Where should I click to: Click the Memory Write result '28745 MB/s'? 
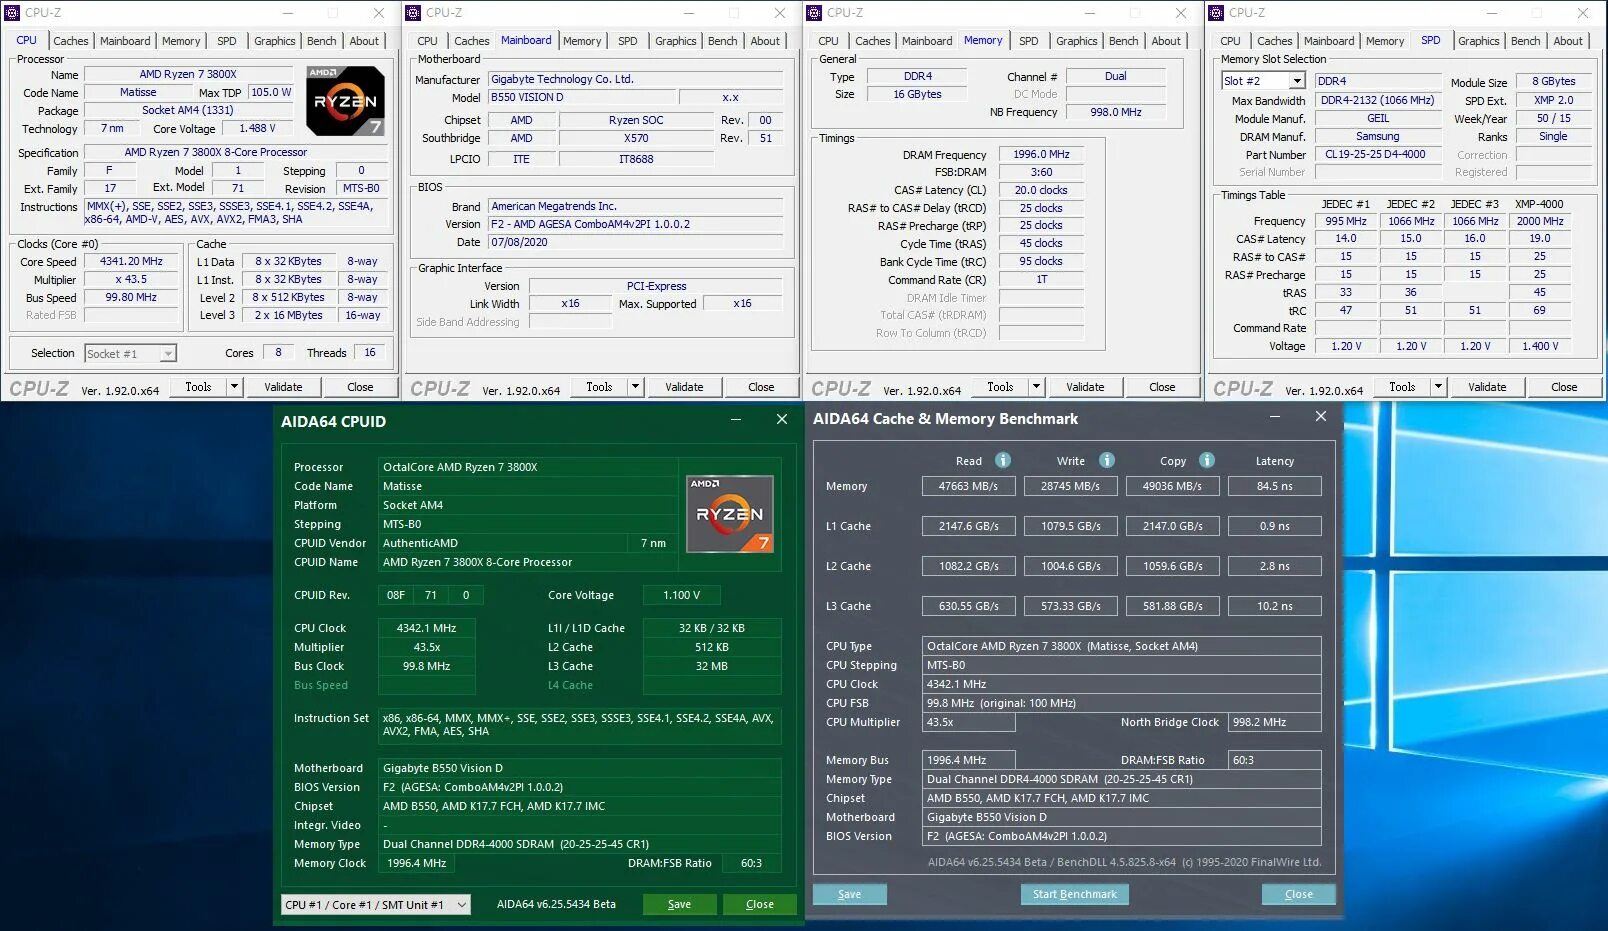(x=1070, y=486)
